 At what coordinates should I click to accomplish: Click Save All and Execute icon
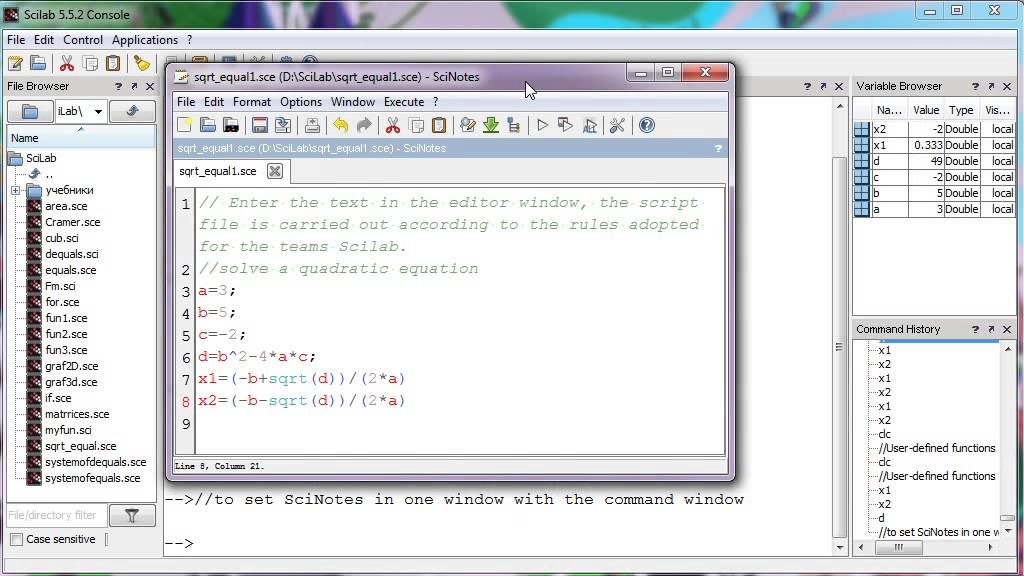point(589,125)
